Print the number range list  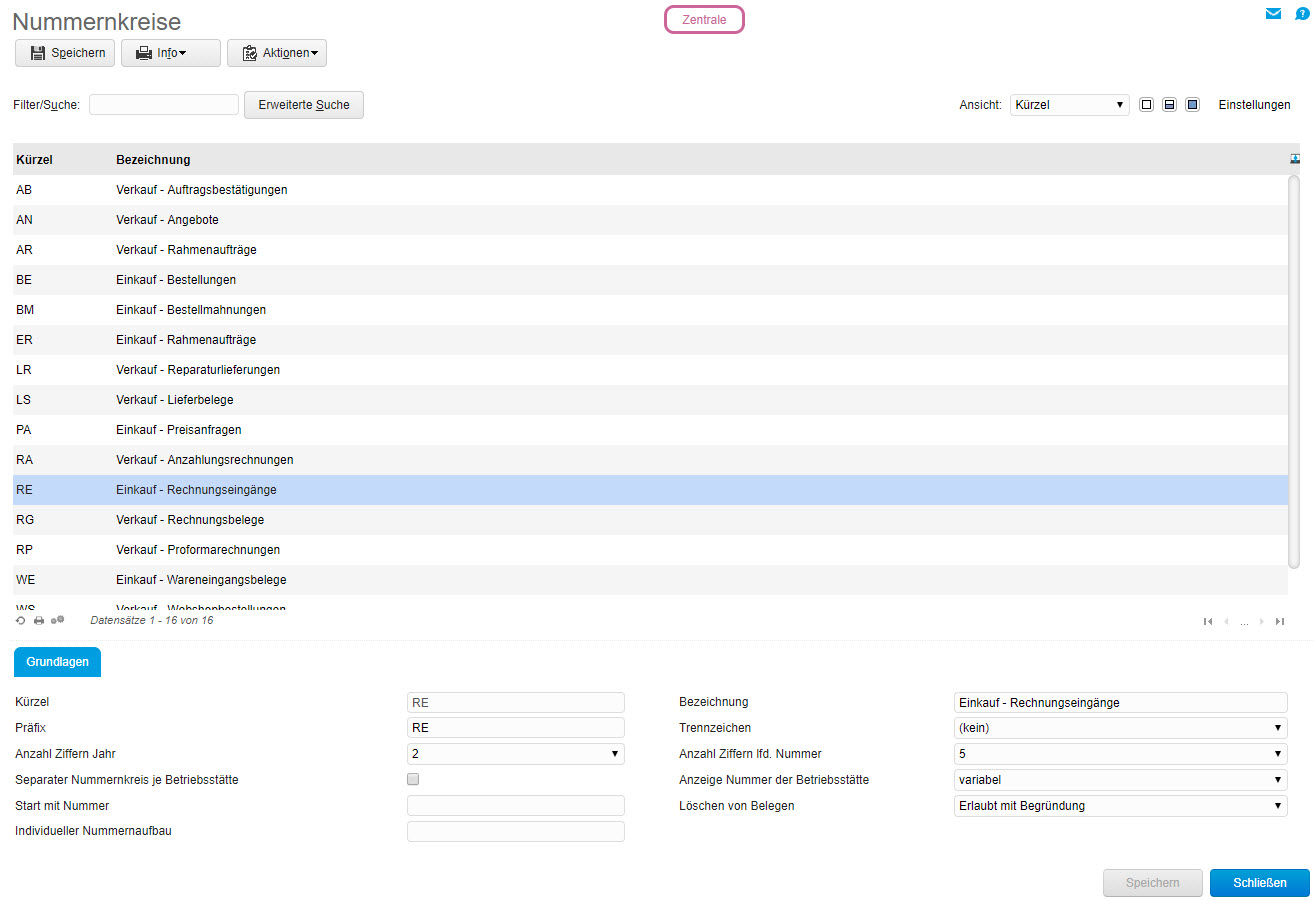(x=38, y=620)
